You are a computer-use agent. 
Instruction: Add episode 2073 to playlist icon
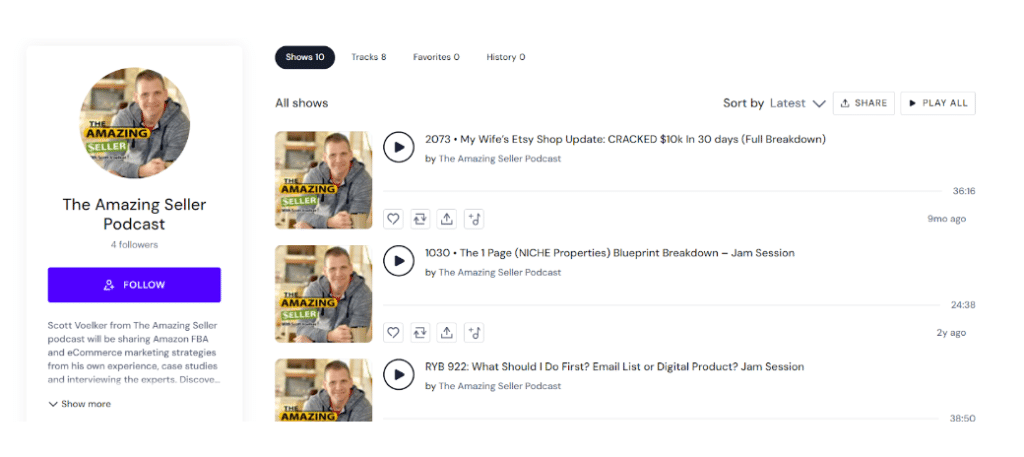(474, 219)
